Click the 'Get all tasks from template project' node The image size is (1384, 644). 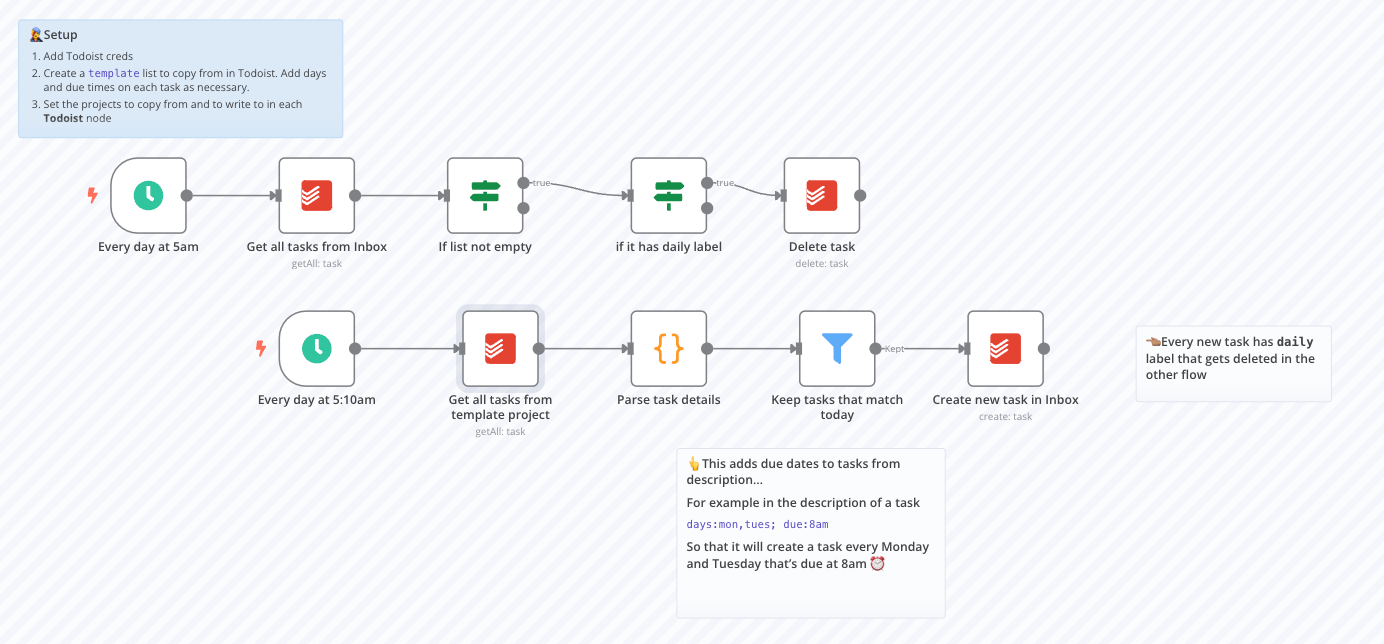(x=500, y=348)
